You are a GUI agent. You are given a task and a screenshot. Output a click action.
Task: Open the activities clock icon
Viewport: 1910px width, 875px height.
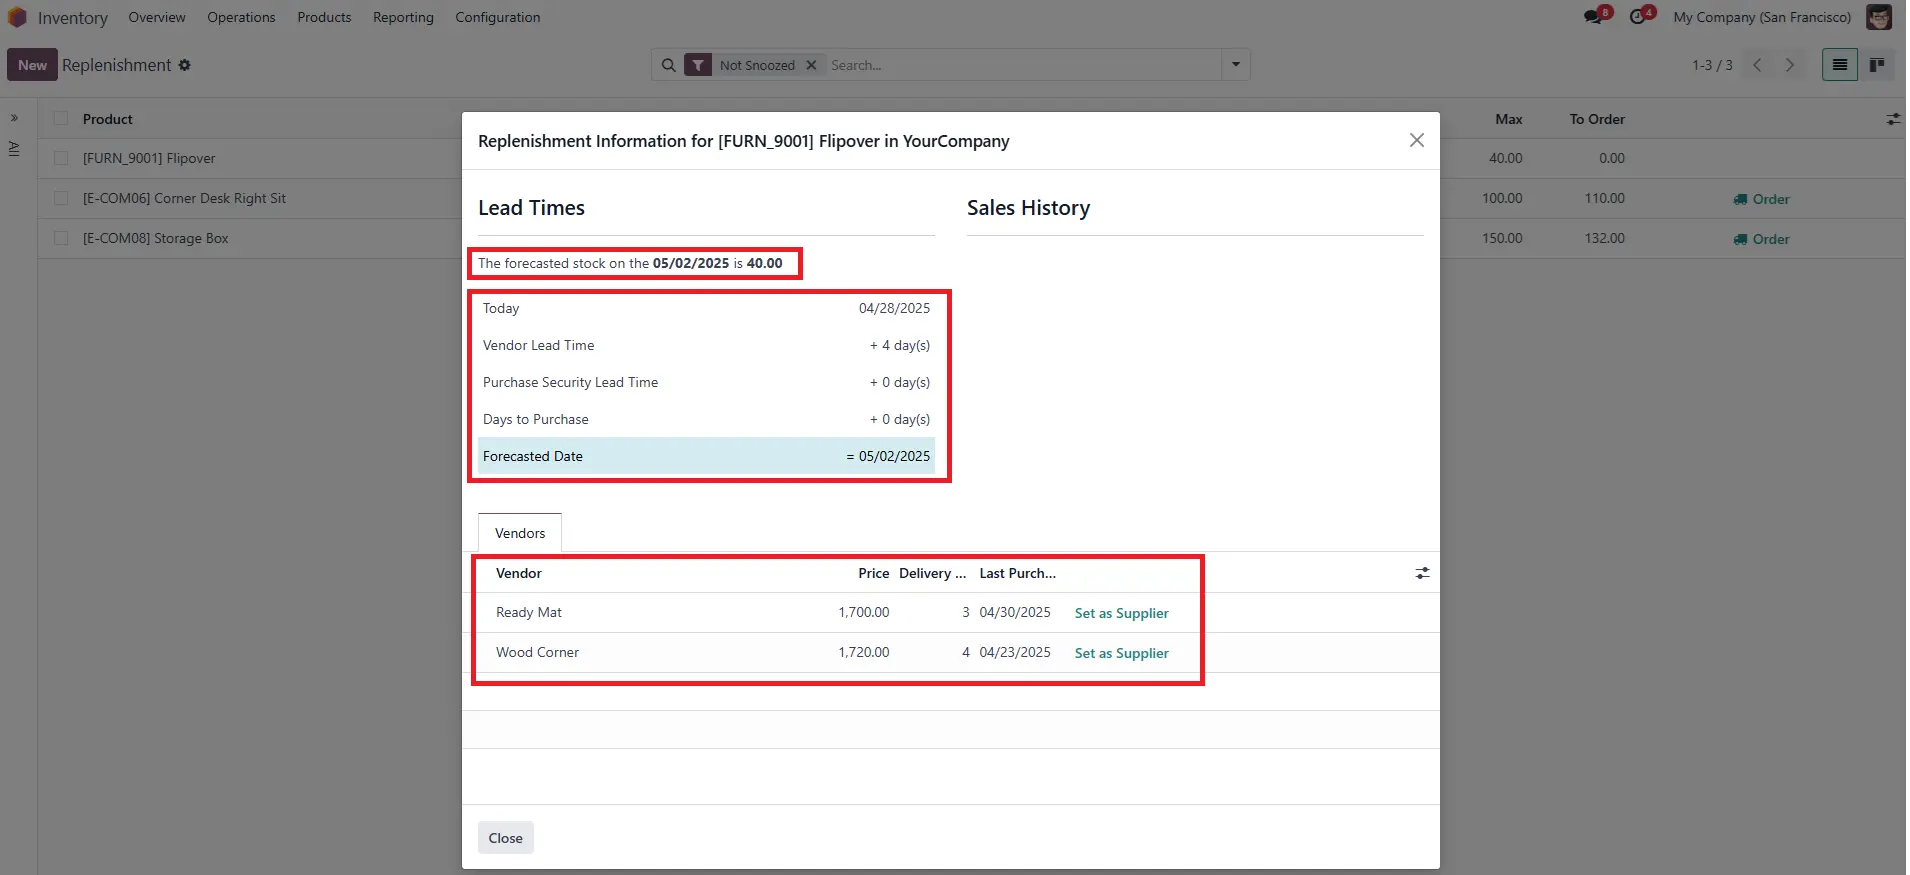(1638, 17)
